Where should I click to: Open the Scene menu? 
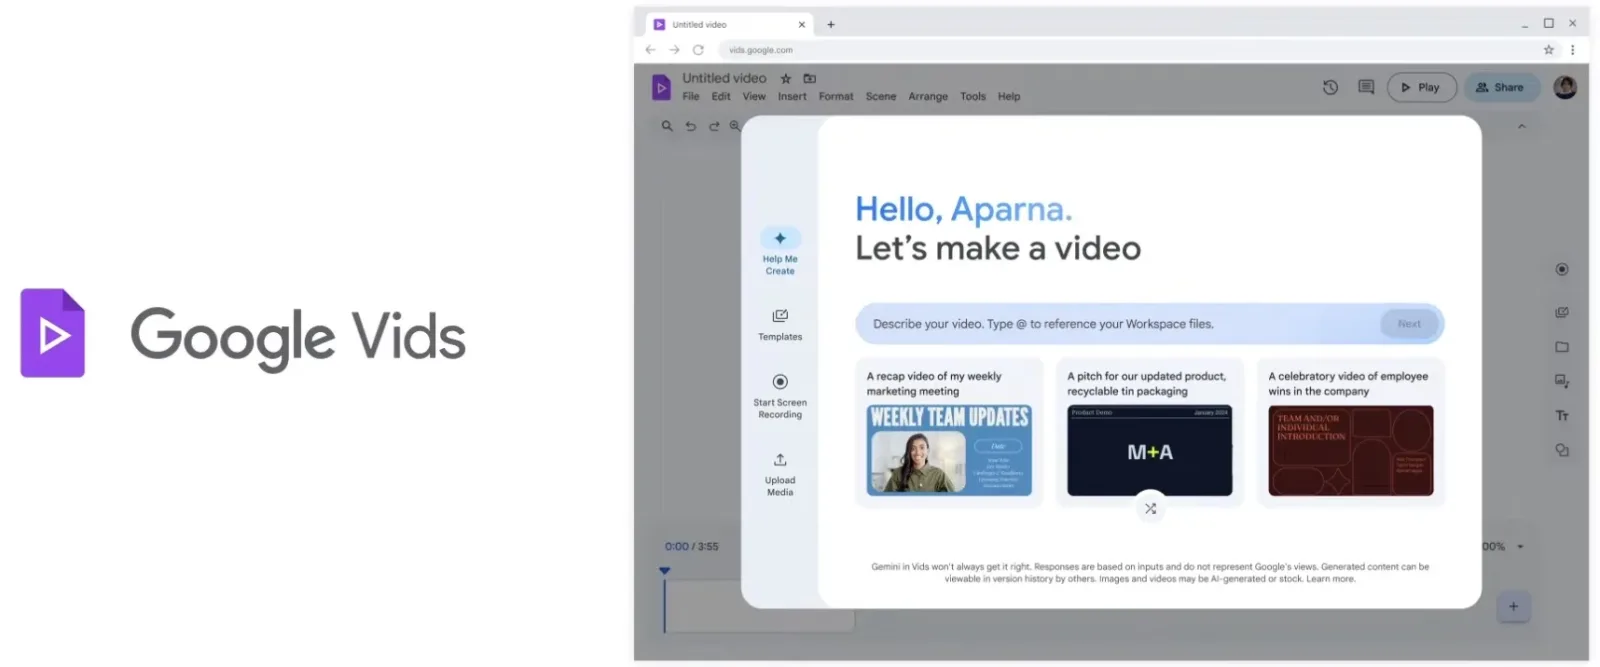tap(881, 96)
